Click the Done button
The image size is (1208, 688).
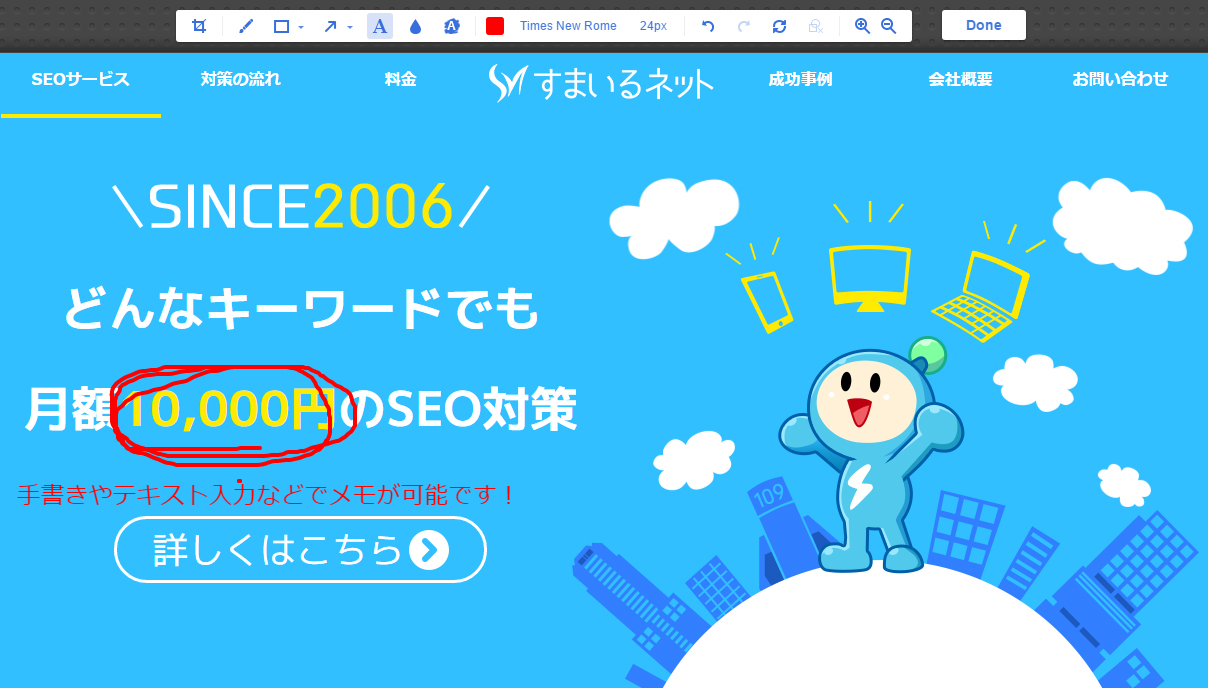(984, 25)
